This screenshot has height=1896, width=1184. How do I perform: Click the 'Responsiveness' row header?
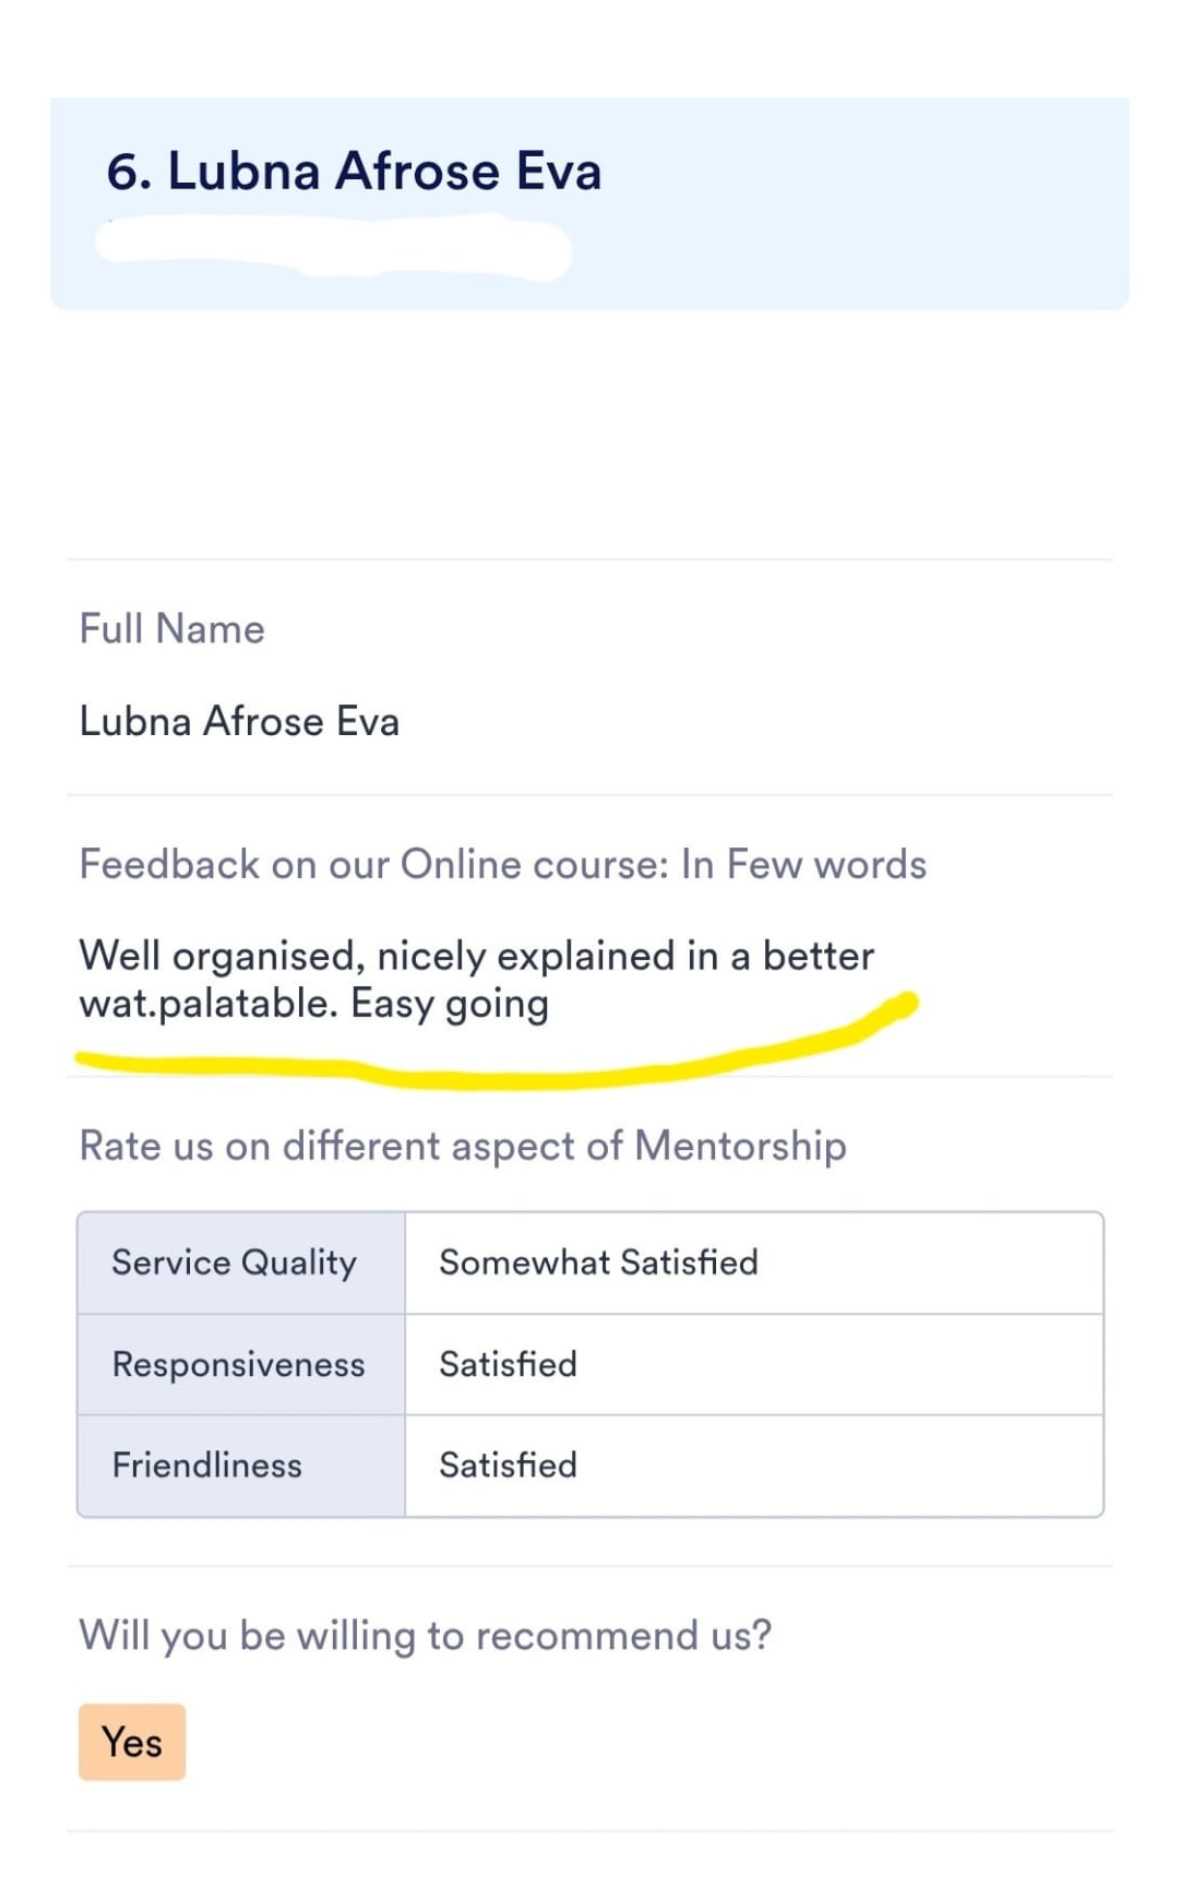click(241, 1365)
